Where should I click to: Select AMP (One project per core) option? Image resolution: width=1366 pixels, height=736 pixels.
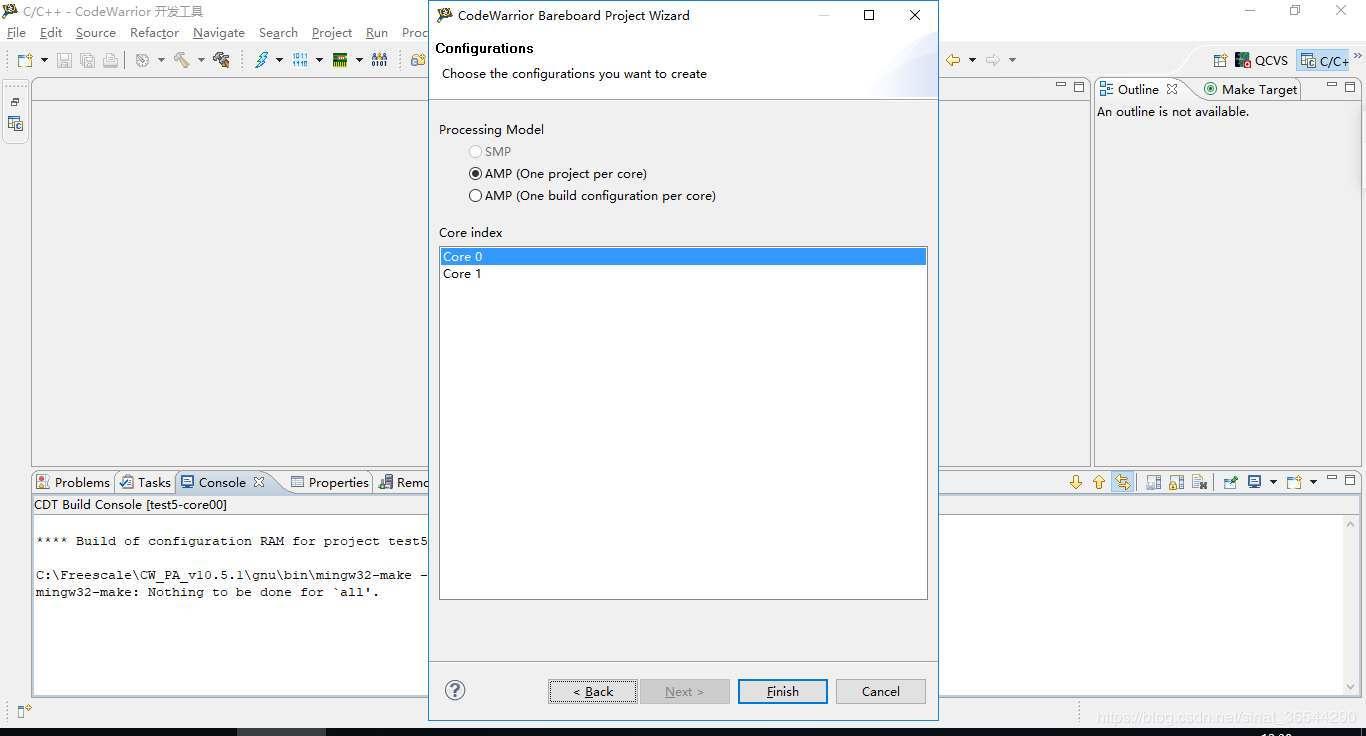pos(476,174)
